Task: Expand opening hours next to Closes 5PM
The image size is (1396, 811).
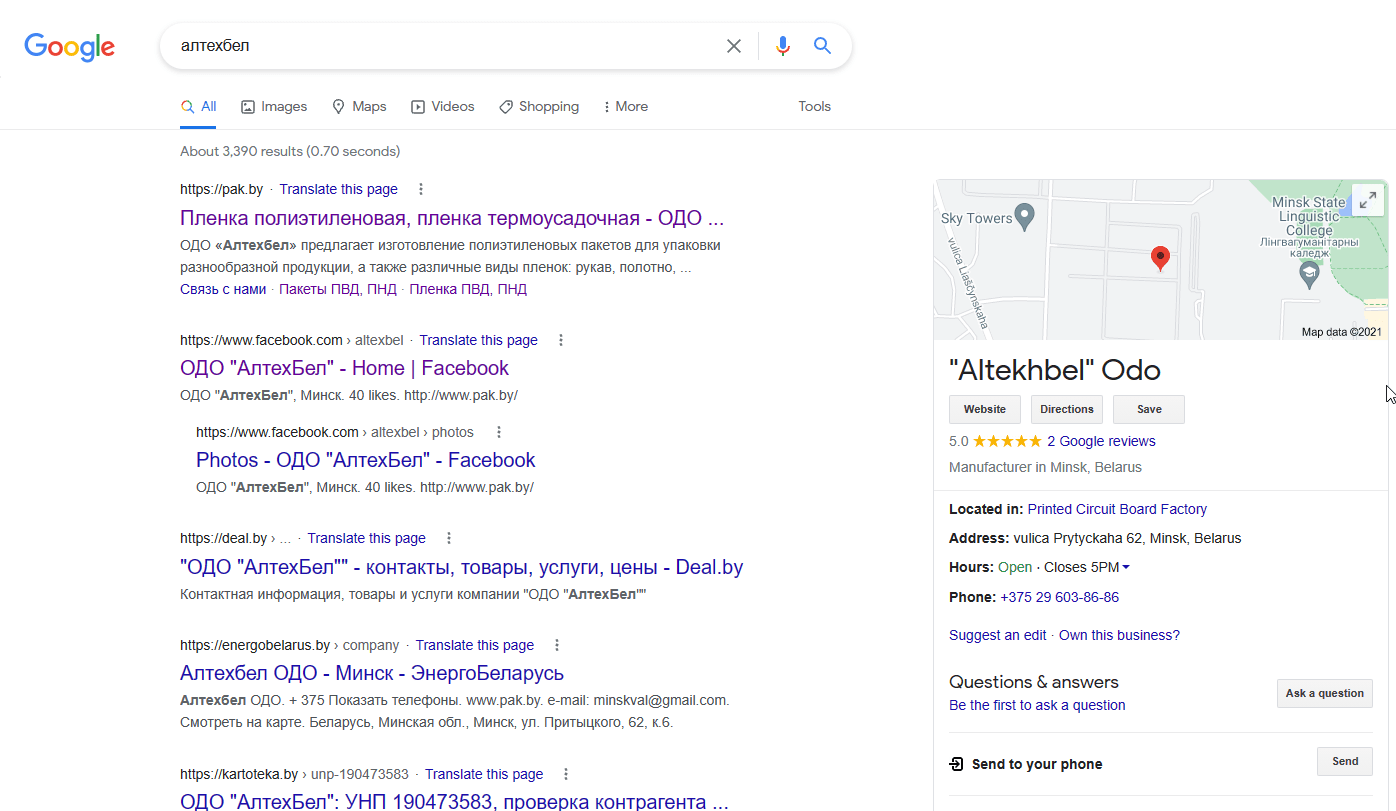Action: click(x=1126, y=568)
